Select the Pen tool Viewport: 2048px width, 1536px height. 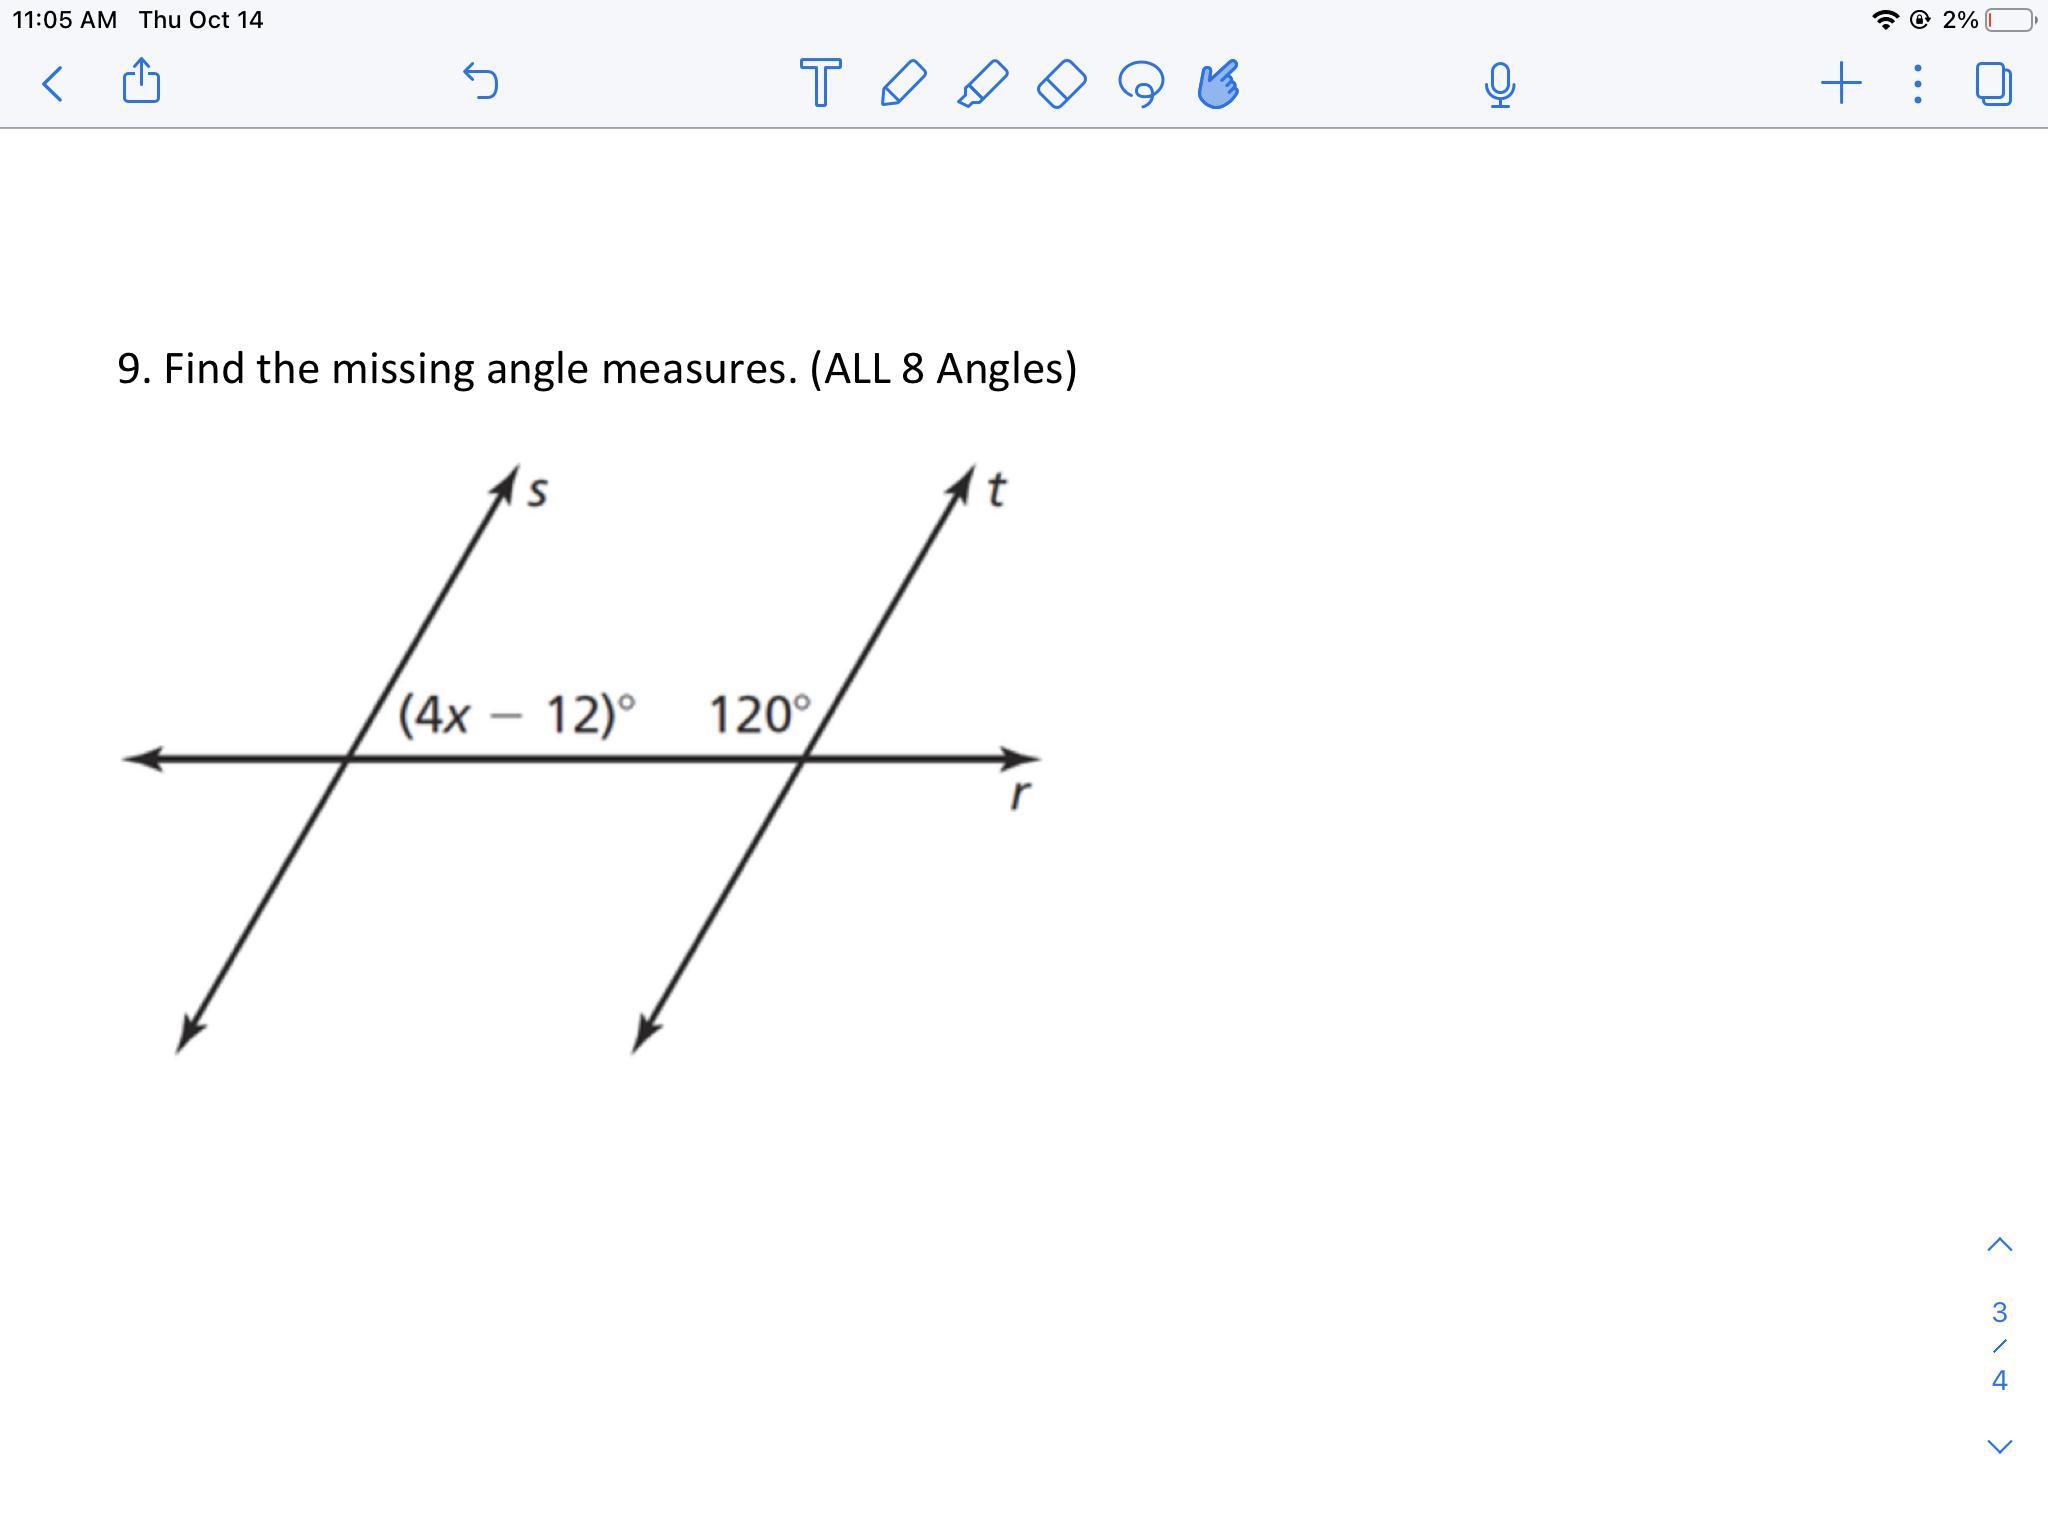click(x=902, y=83)
